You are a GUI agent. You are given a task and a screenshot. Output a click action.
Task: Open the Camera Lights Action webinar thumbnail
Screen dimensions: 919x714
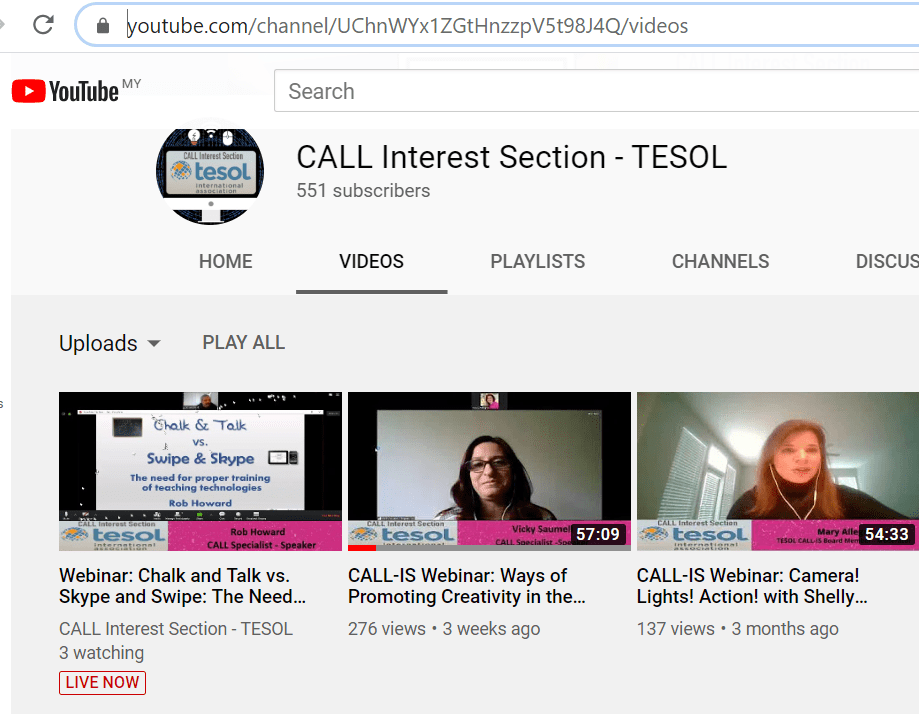(x=778, y=471)
